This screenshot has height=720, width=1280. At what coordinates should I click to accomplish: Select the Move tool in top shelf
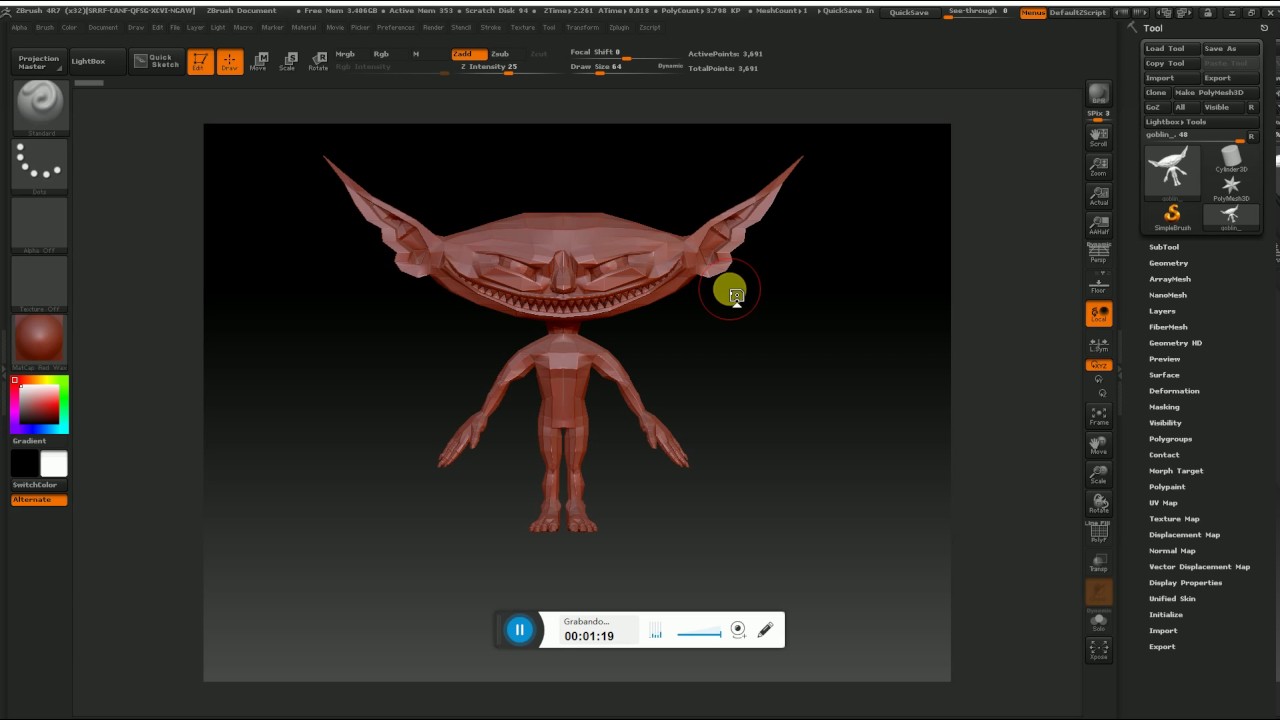pyautogui.click(x=259, y=61)
